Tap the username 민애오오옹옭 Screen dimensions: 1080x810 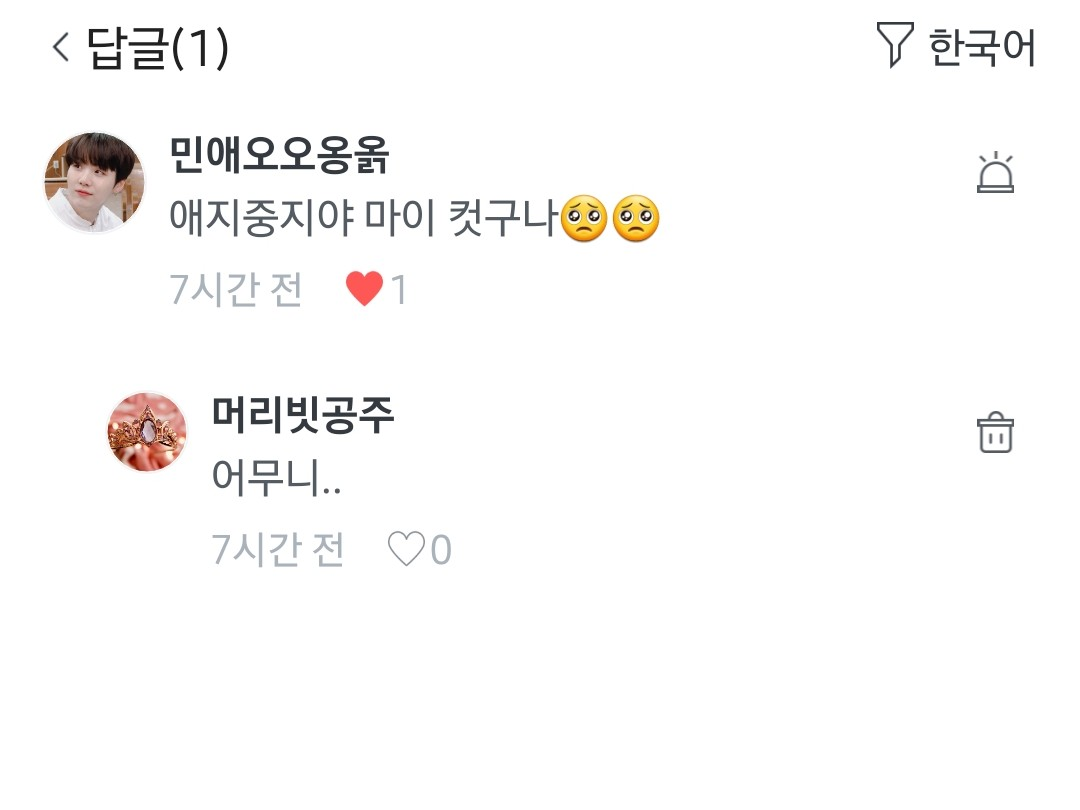pos(279,154)
